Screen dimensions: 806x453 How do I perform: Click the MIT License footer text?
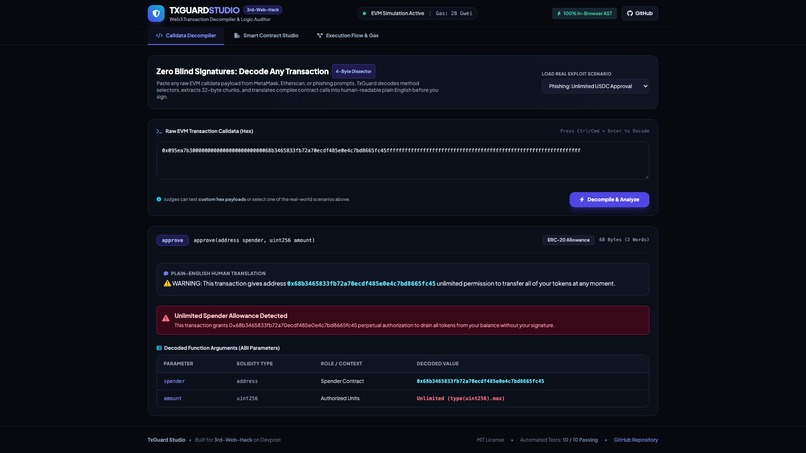(x=490, y=440)
